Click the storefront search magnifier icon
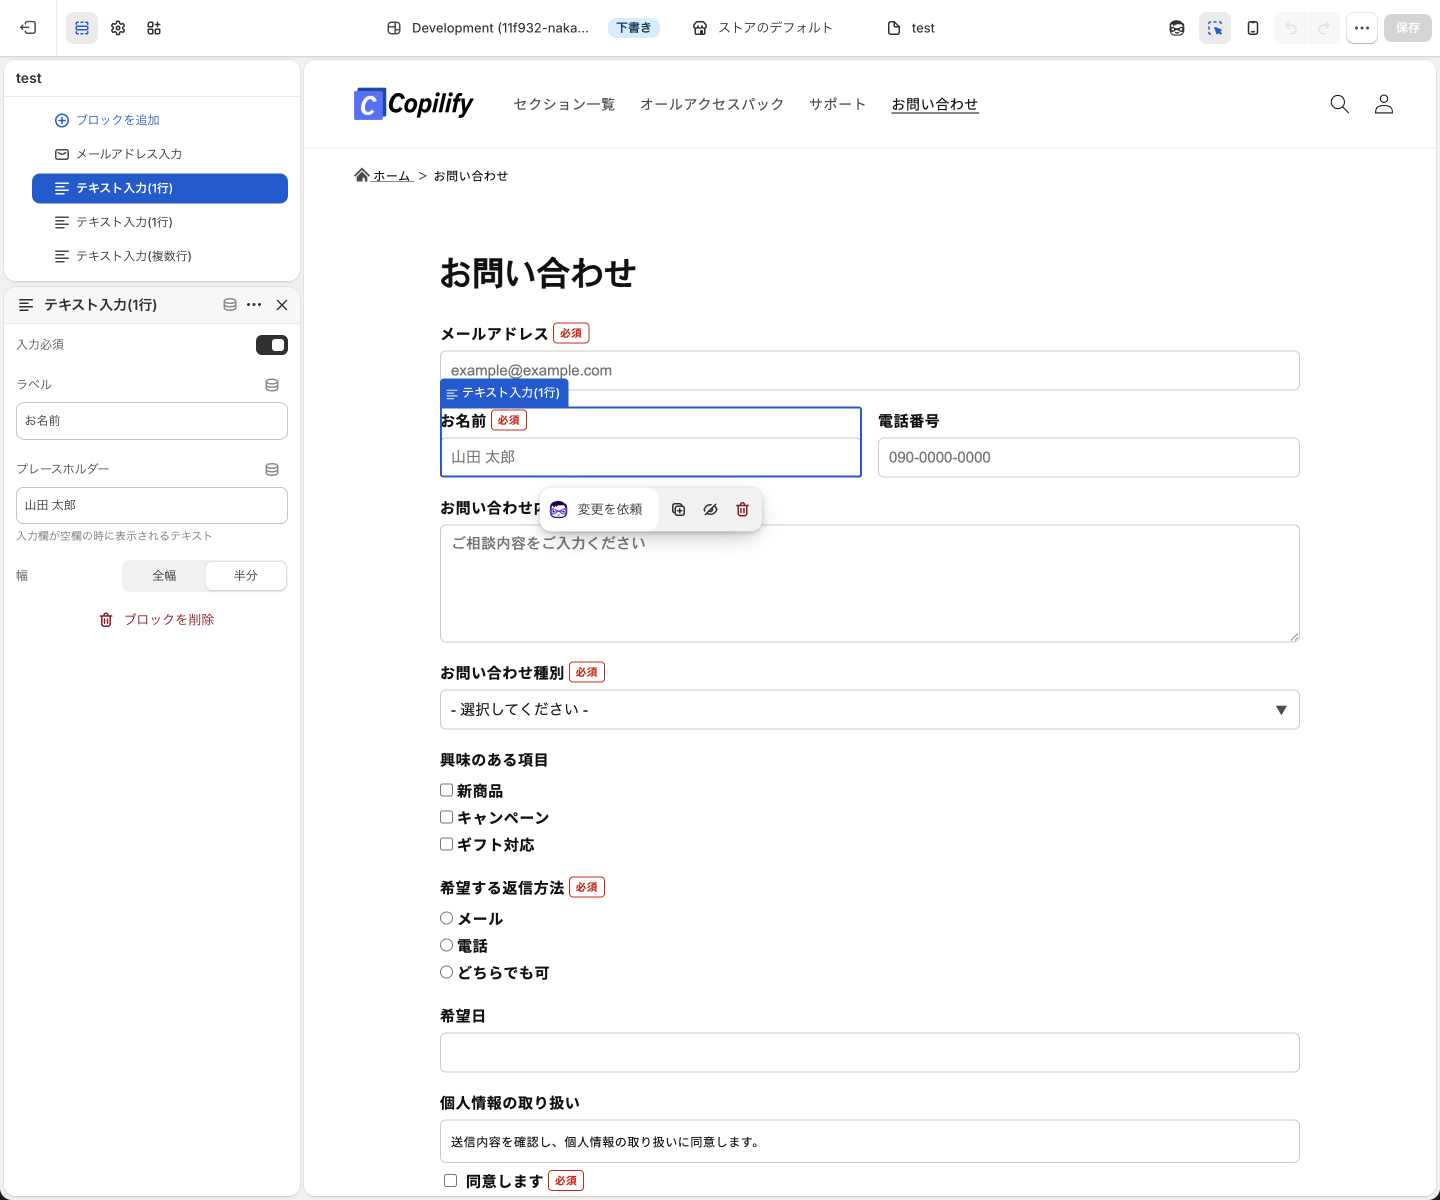The image size is (1440, 1200). (1340, 104)
